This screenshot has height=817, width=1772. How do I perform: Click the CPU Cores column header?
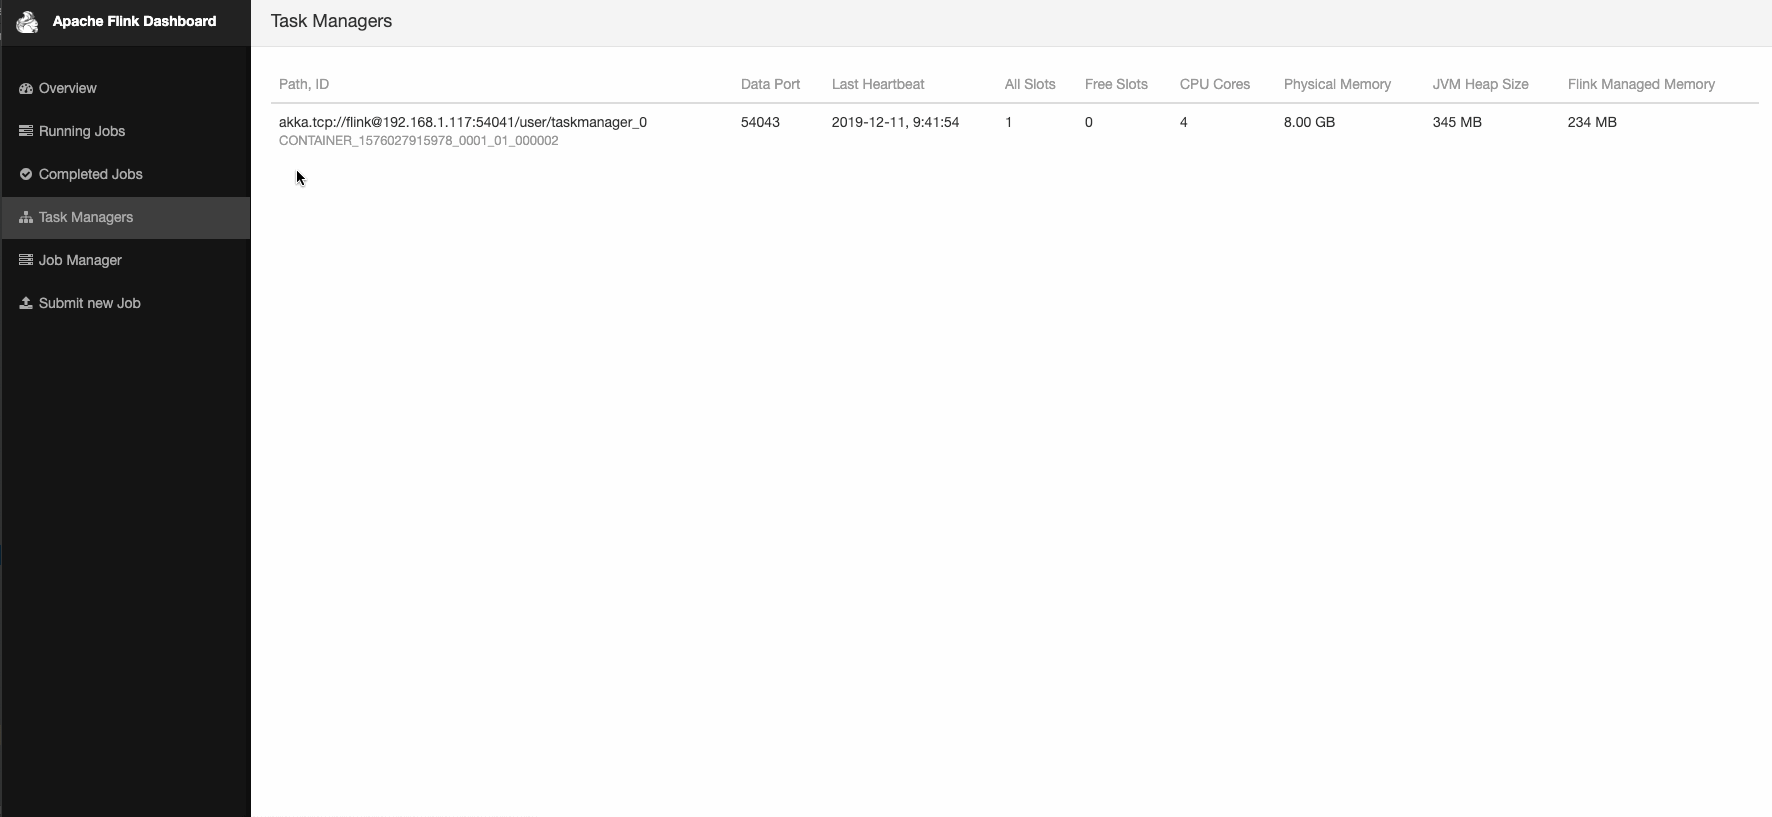pos(1215,84)
